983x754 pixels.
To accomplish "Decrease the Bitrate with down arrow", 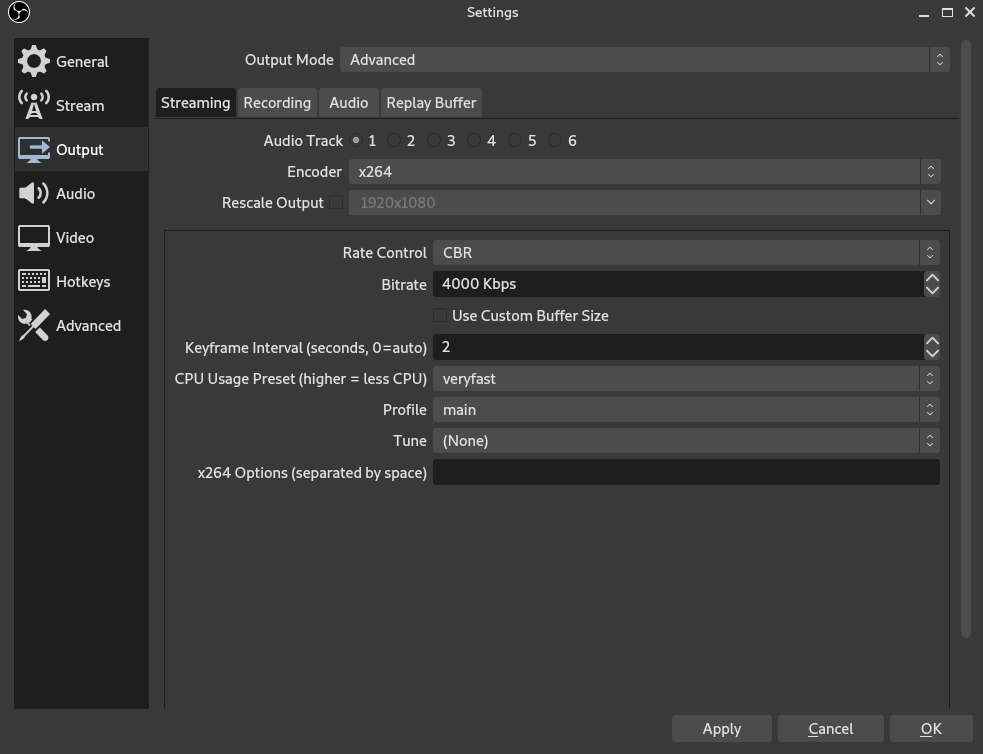I will point(932,290).
